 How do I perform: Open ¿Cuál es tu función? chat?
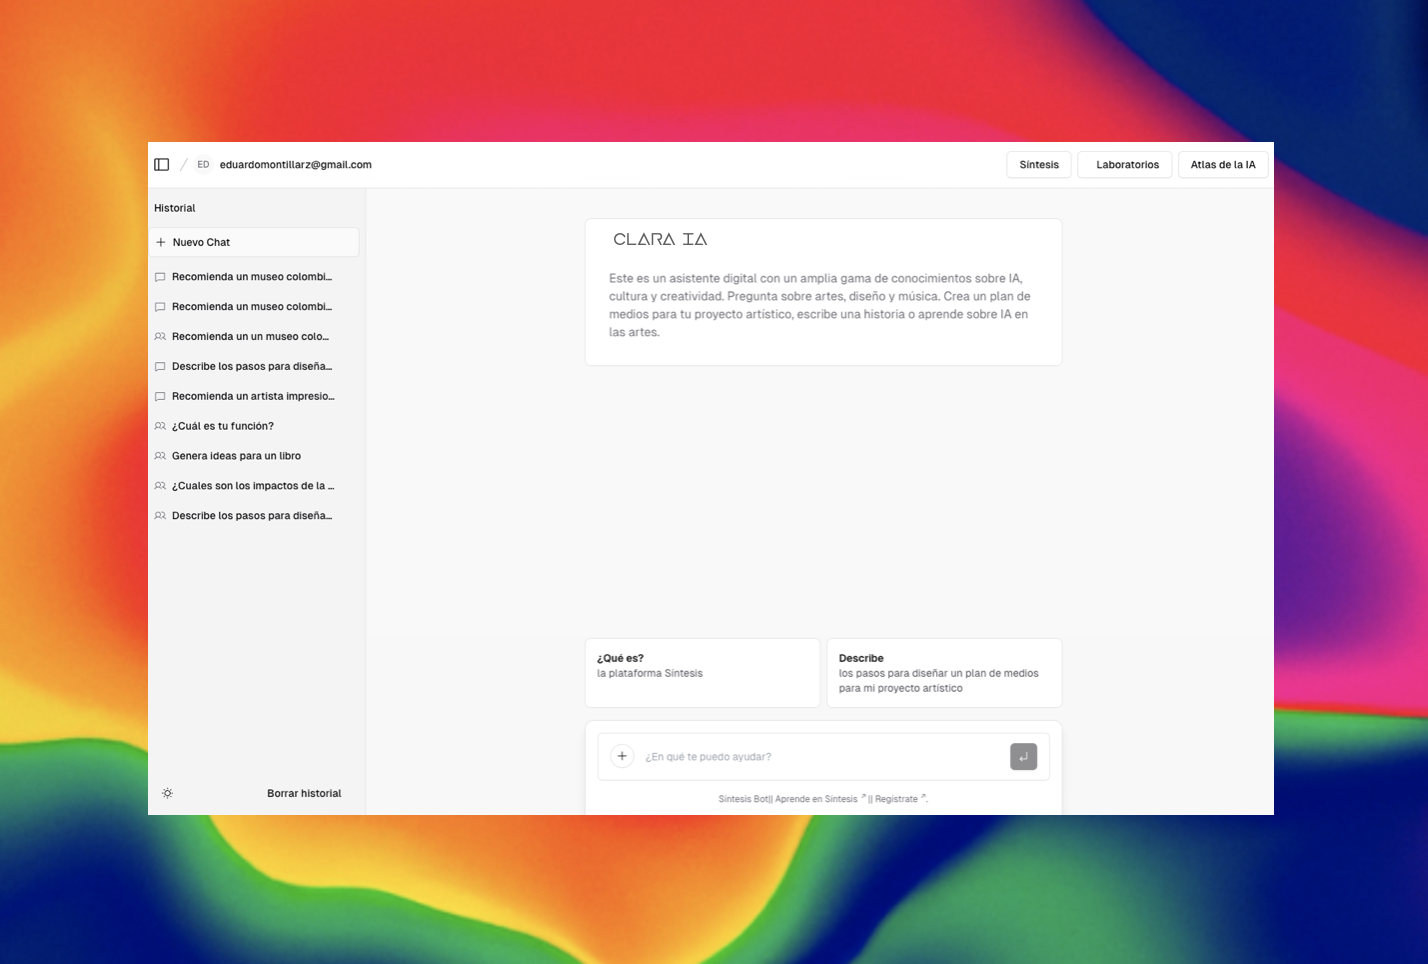click(x=254, y=426)
